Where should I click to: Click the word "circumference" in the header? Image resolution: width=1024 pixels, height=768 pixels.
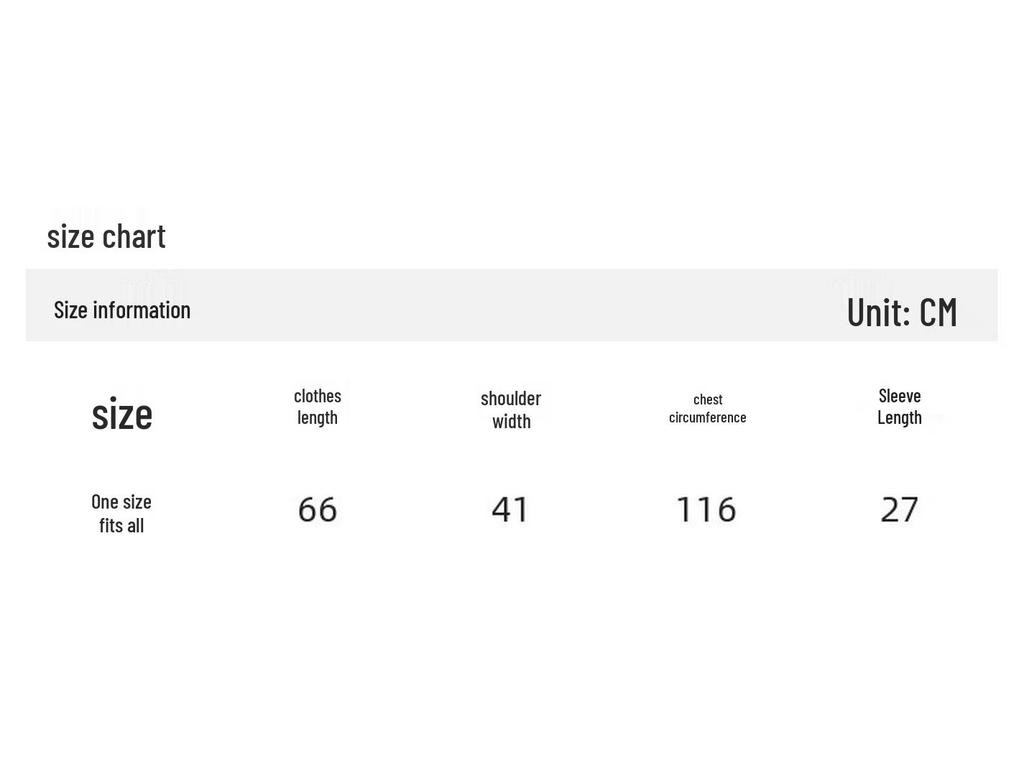point(708,417)
